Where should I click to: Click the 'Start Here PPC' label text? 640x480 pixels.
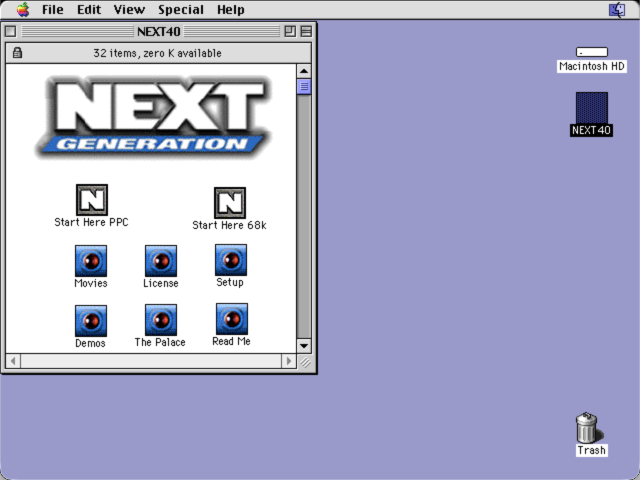tap(91, 222)
